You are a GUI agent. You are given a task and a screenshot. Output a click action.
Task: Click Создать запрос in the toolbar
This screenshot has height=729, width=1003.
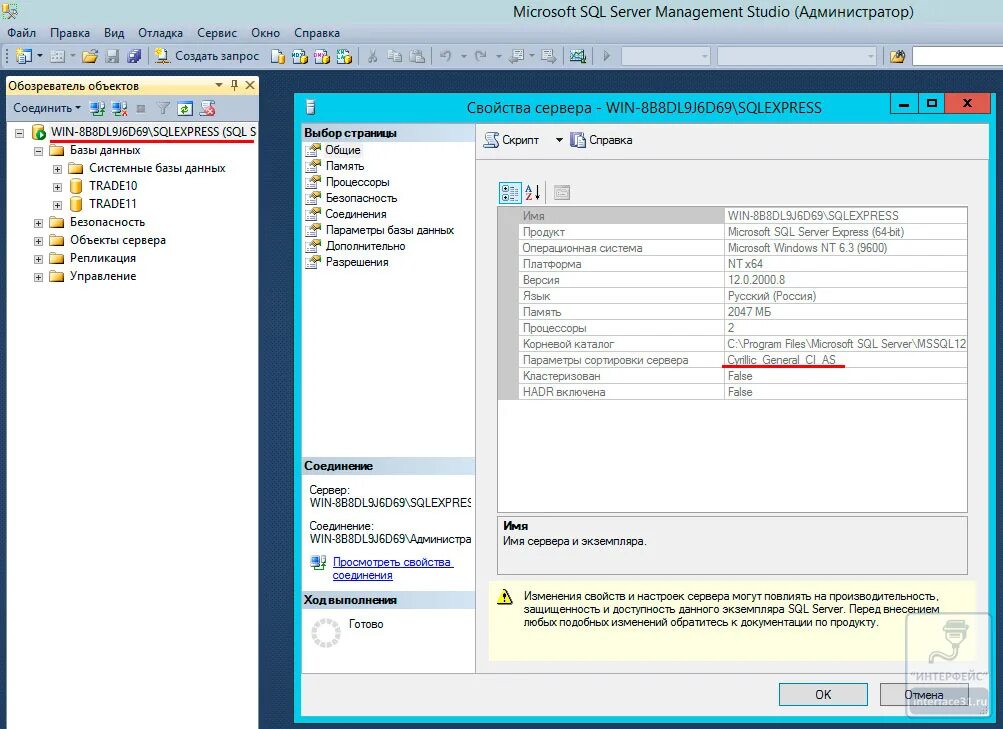coord(207,56)
